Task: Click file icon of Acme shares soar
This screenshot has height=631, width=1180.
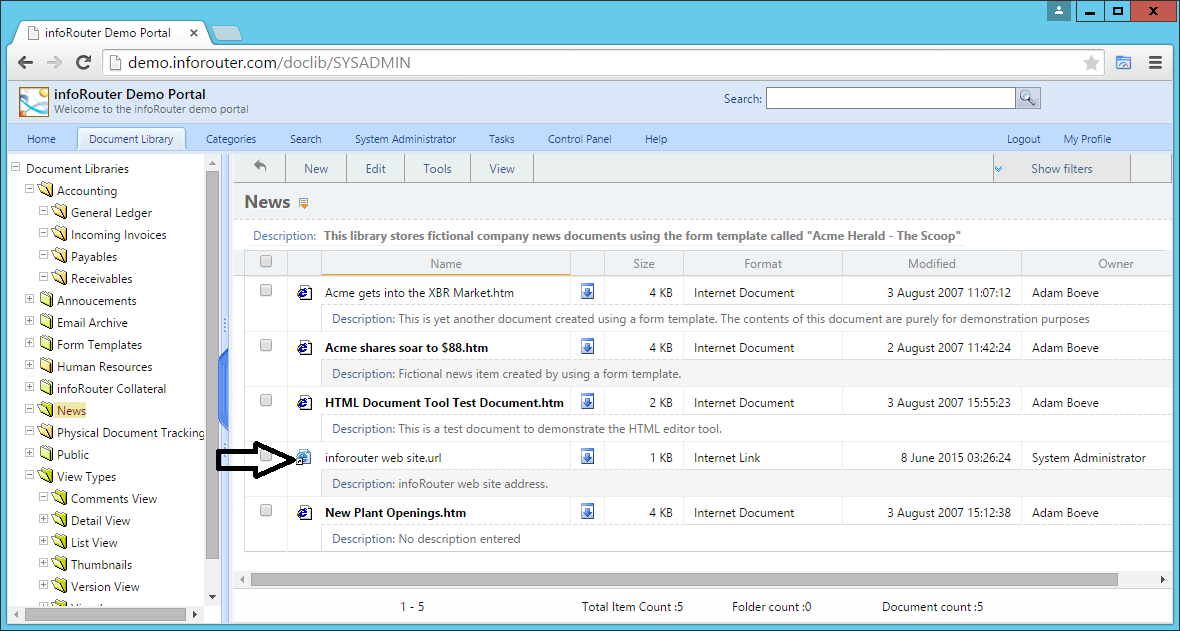Action: (305, 347)
